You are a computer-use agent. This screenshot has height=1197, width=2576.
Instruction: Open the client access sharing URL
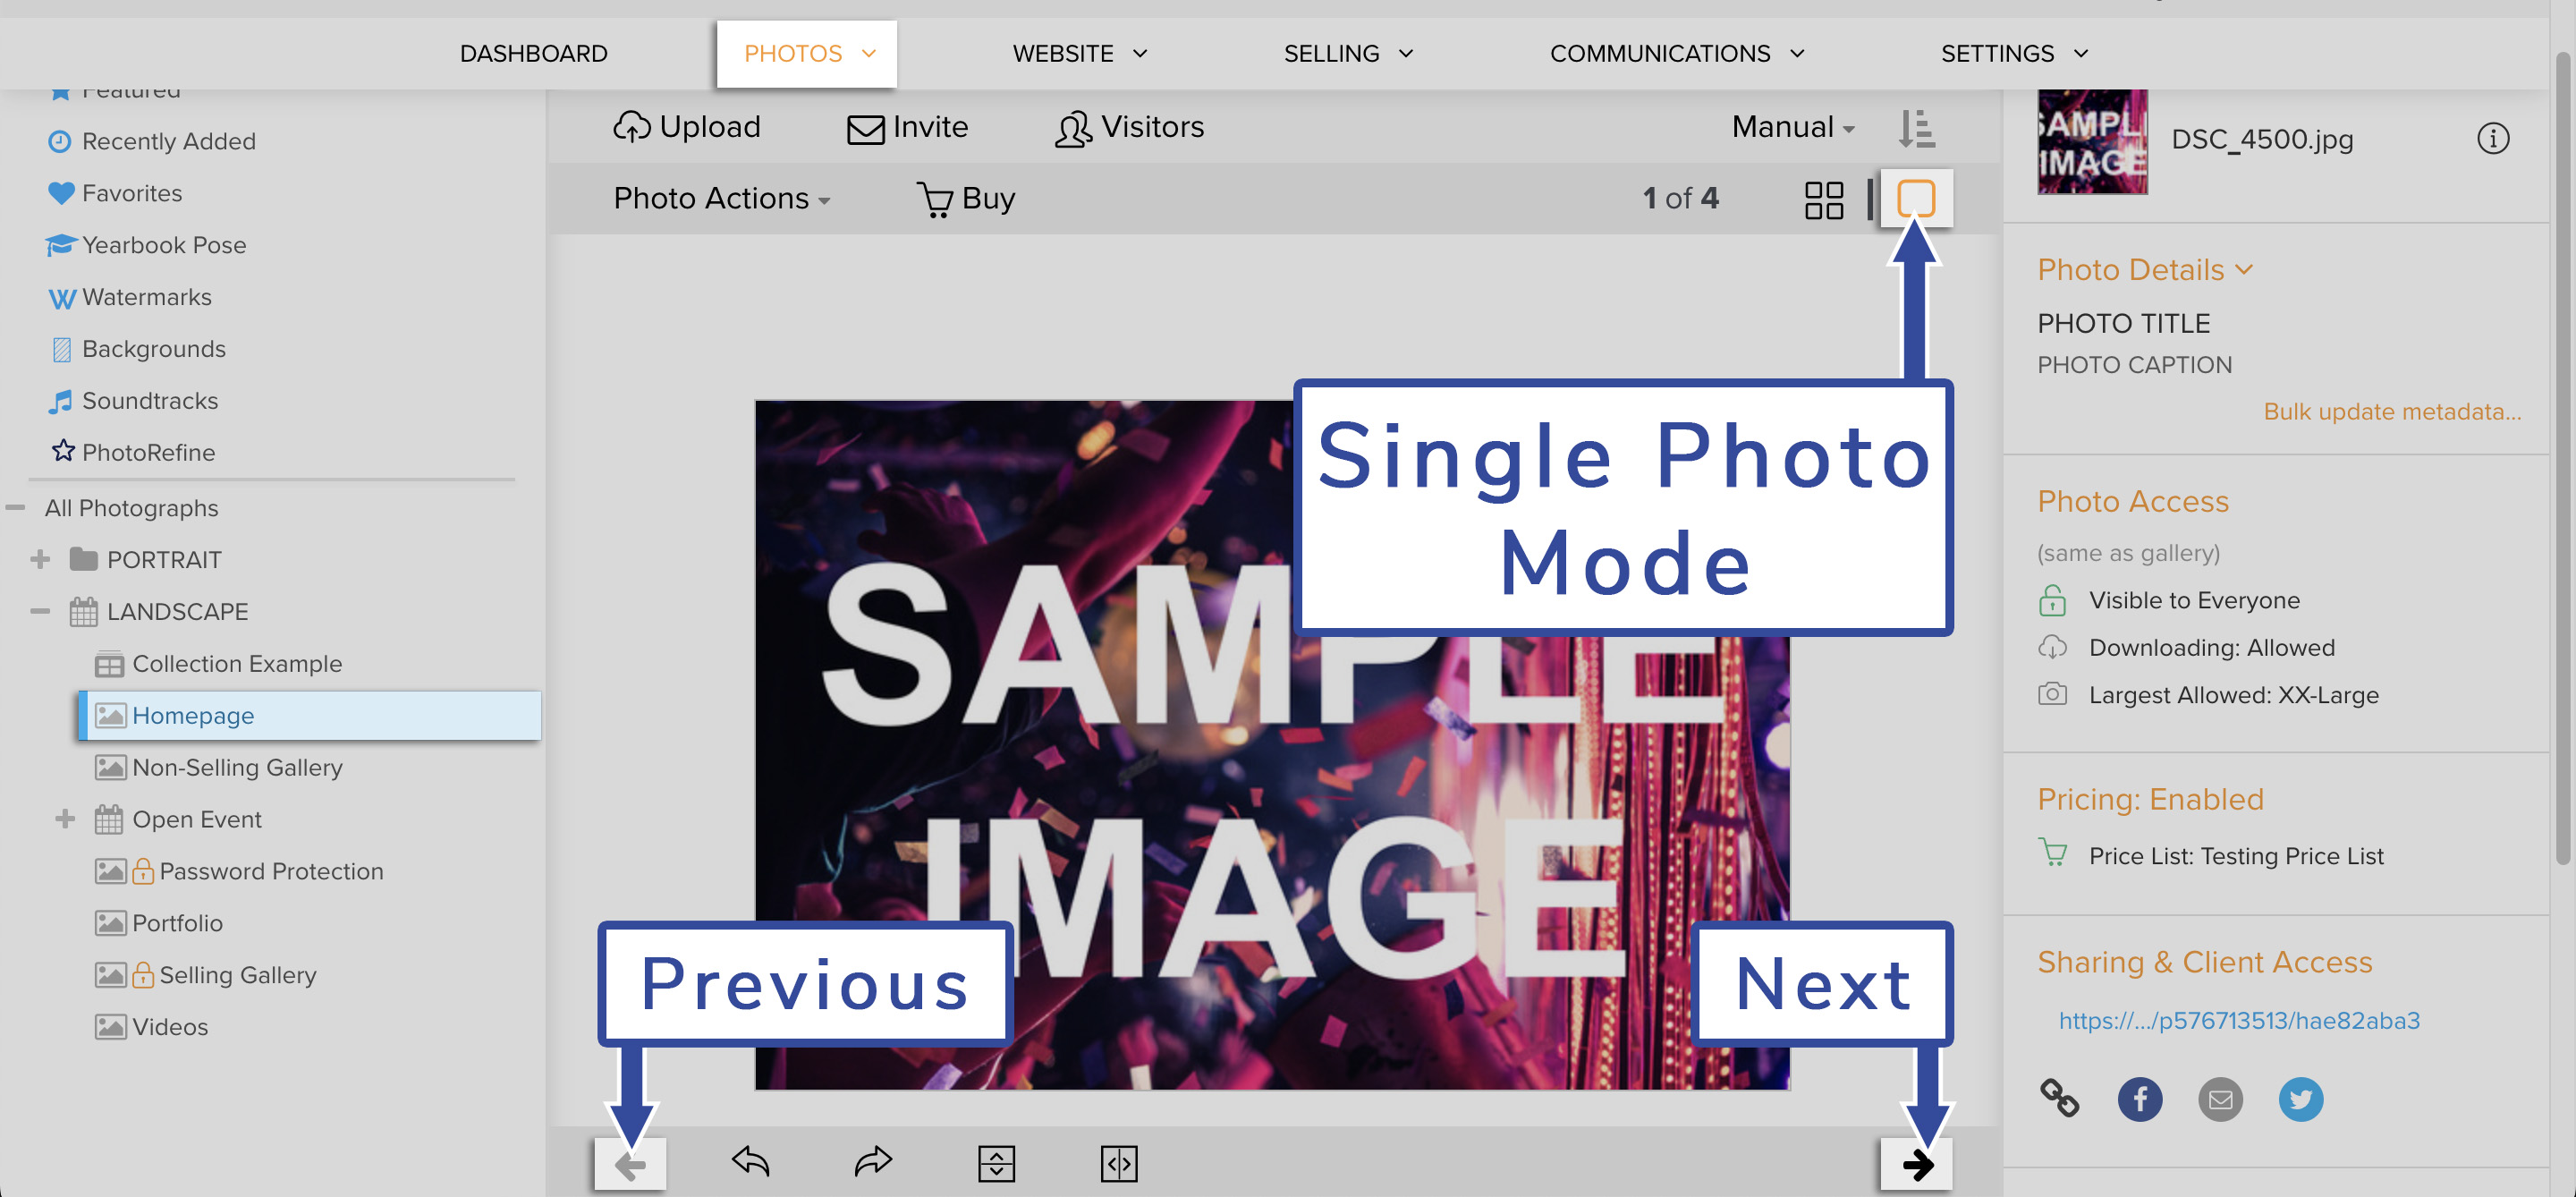pos(2239,1021)
